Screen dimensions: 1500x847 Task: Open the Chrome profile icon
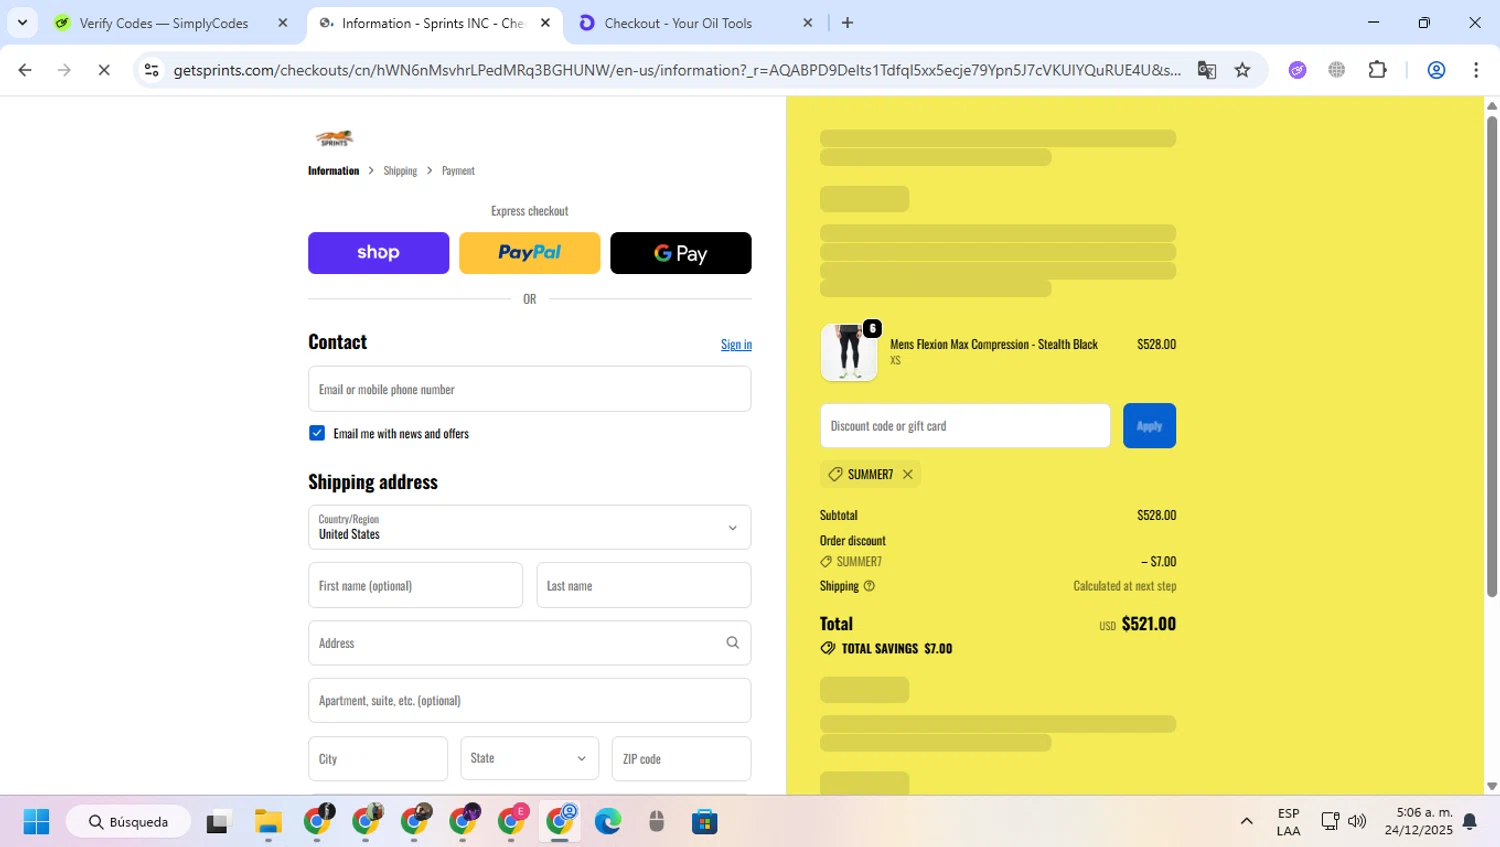(1436, 70)
